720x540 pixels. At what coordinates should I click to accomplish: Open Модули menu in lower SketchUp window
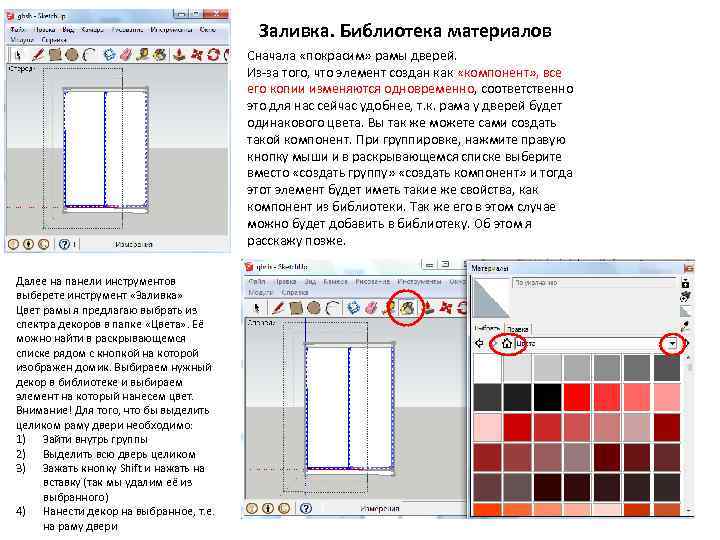(x=260, y=292)
